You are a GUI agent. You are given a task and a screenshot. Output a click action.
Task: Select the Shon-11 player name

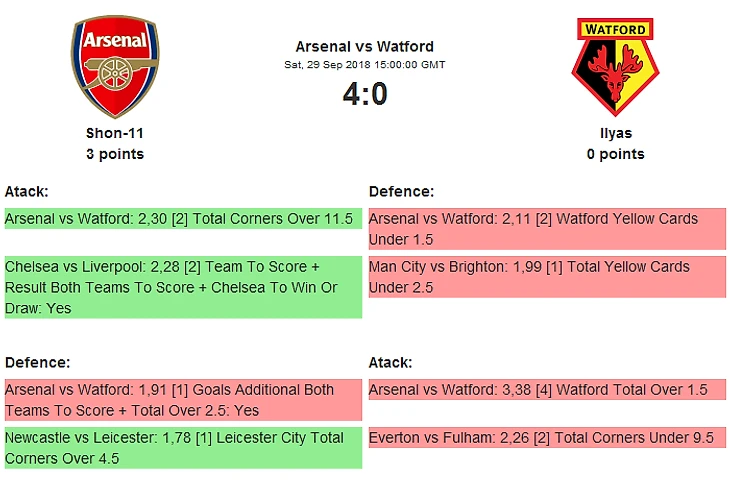(115, 133)
